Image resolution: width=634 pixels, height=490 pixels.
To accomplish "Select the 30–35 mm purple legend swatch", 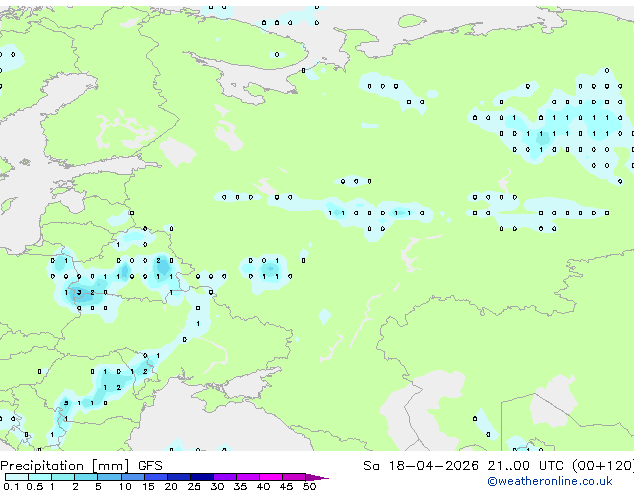I will click(x=225, y=477).
